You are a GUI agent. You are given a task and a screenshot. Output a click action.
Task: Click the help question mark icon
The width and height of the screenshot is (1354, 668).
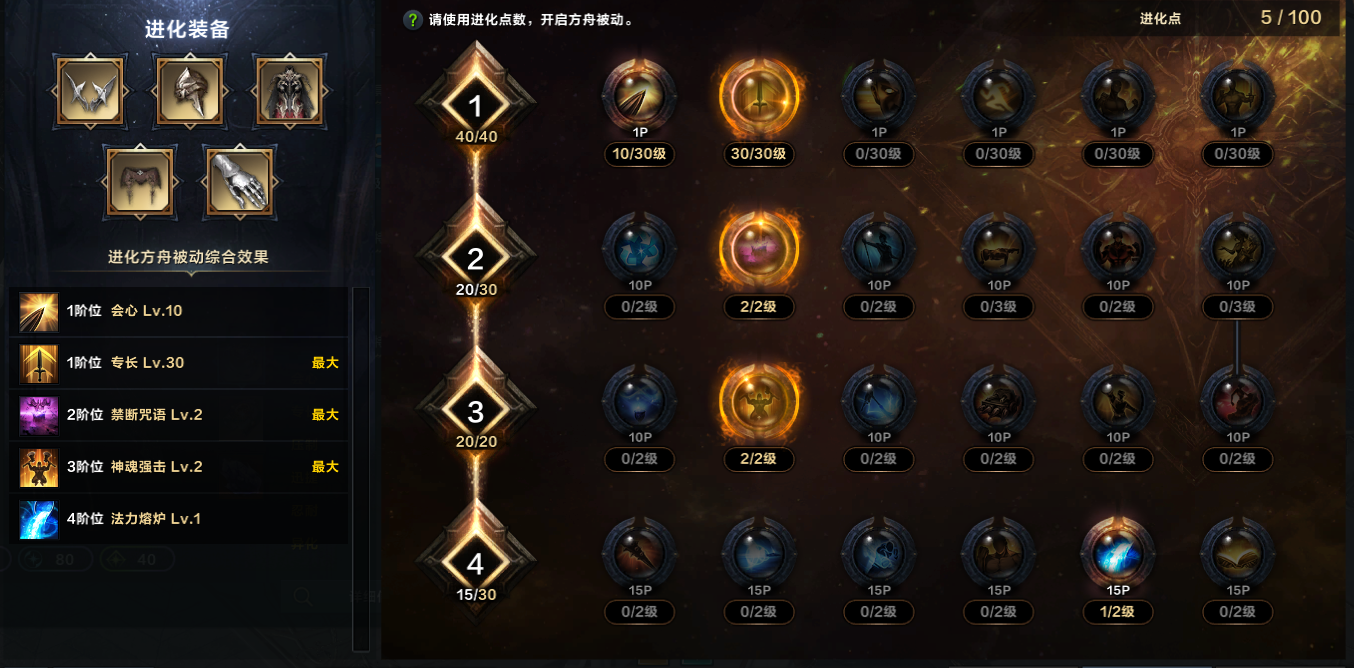(x=412, y=19)
